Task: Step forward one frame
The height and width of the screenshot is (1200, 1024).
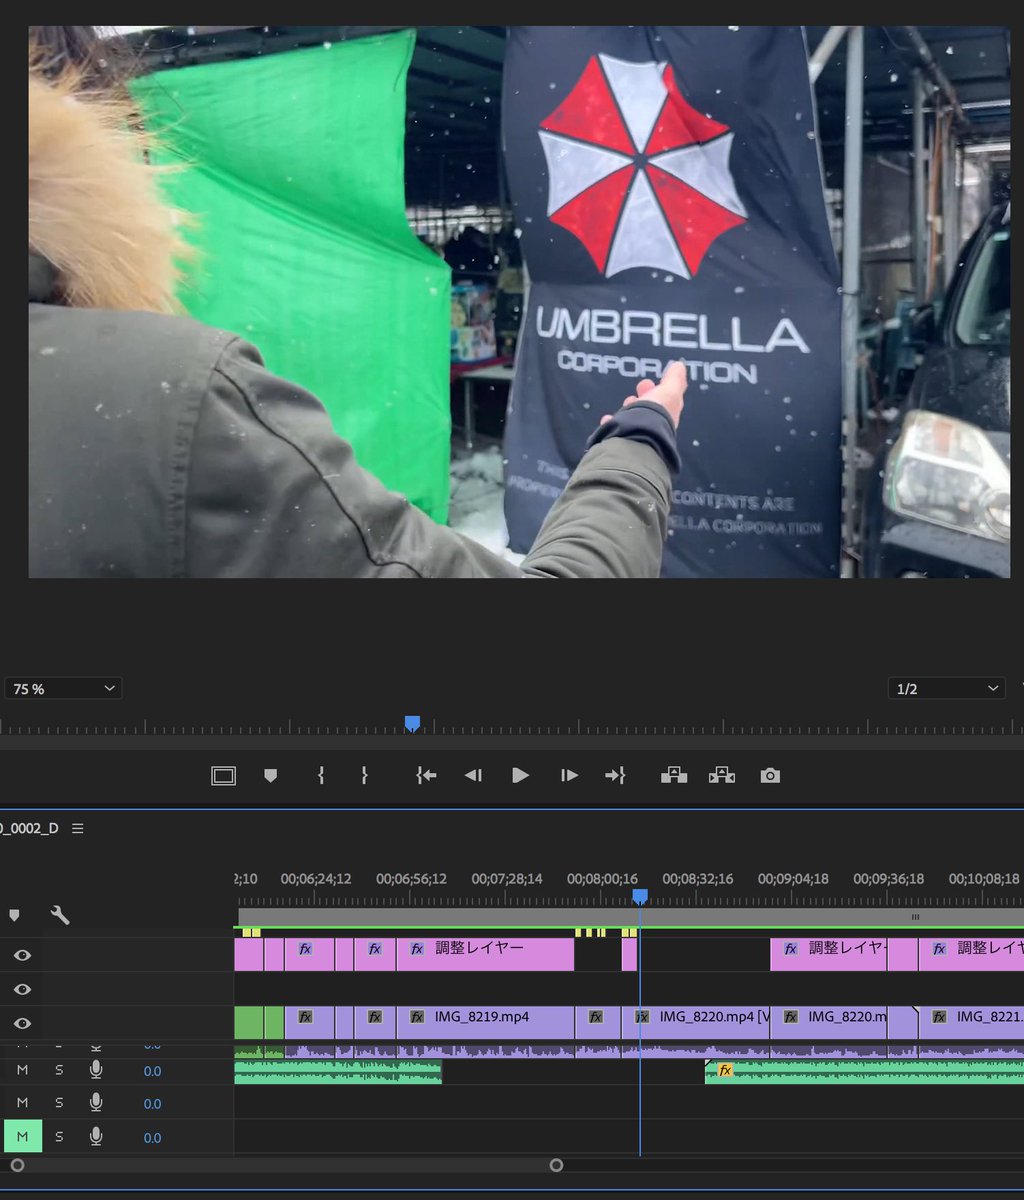Action: pos(569,775)
